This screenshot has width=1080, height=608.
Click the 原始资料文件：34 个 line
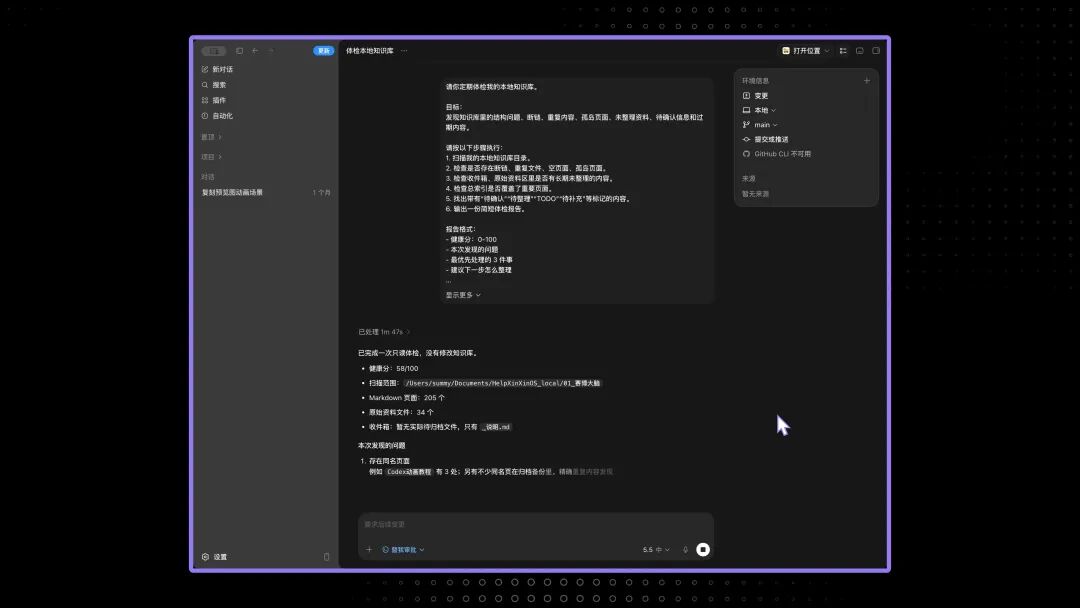[401, 412]
